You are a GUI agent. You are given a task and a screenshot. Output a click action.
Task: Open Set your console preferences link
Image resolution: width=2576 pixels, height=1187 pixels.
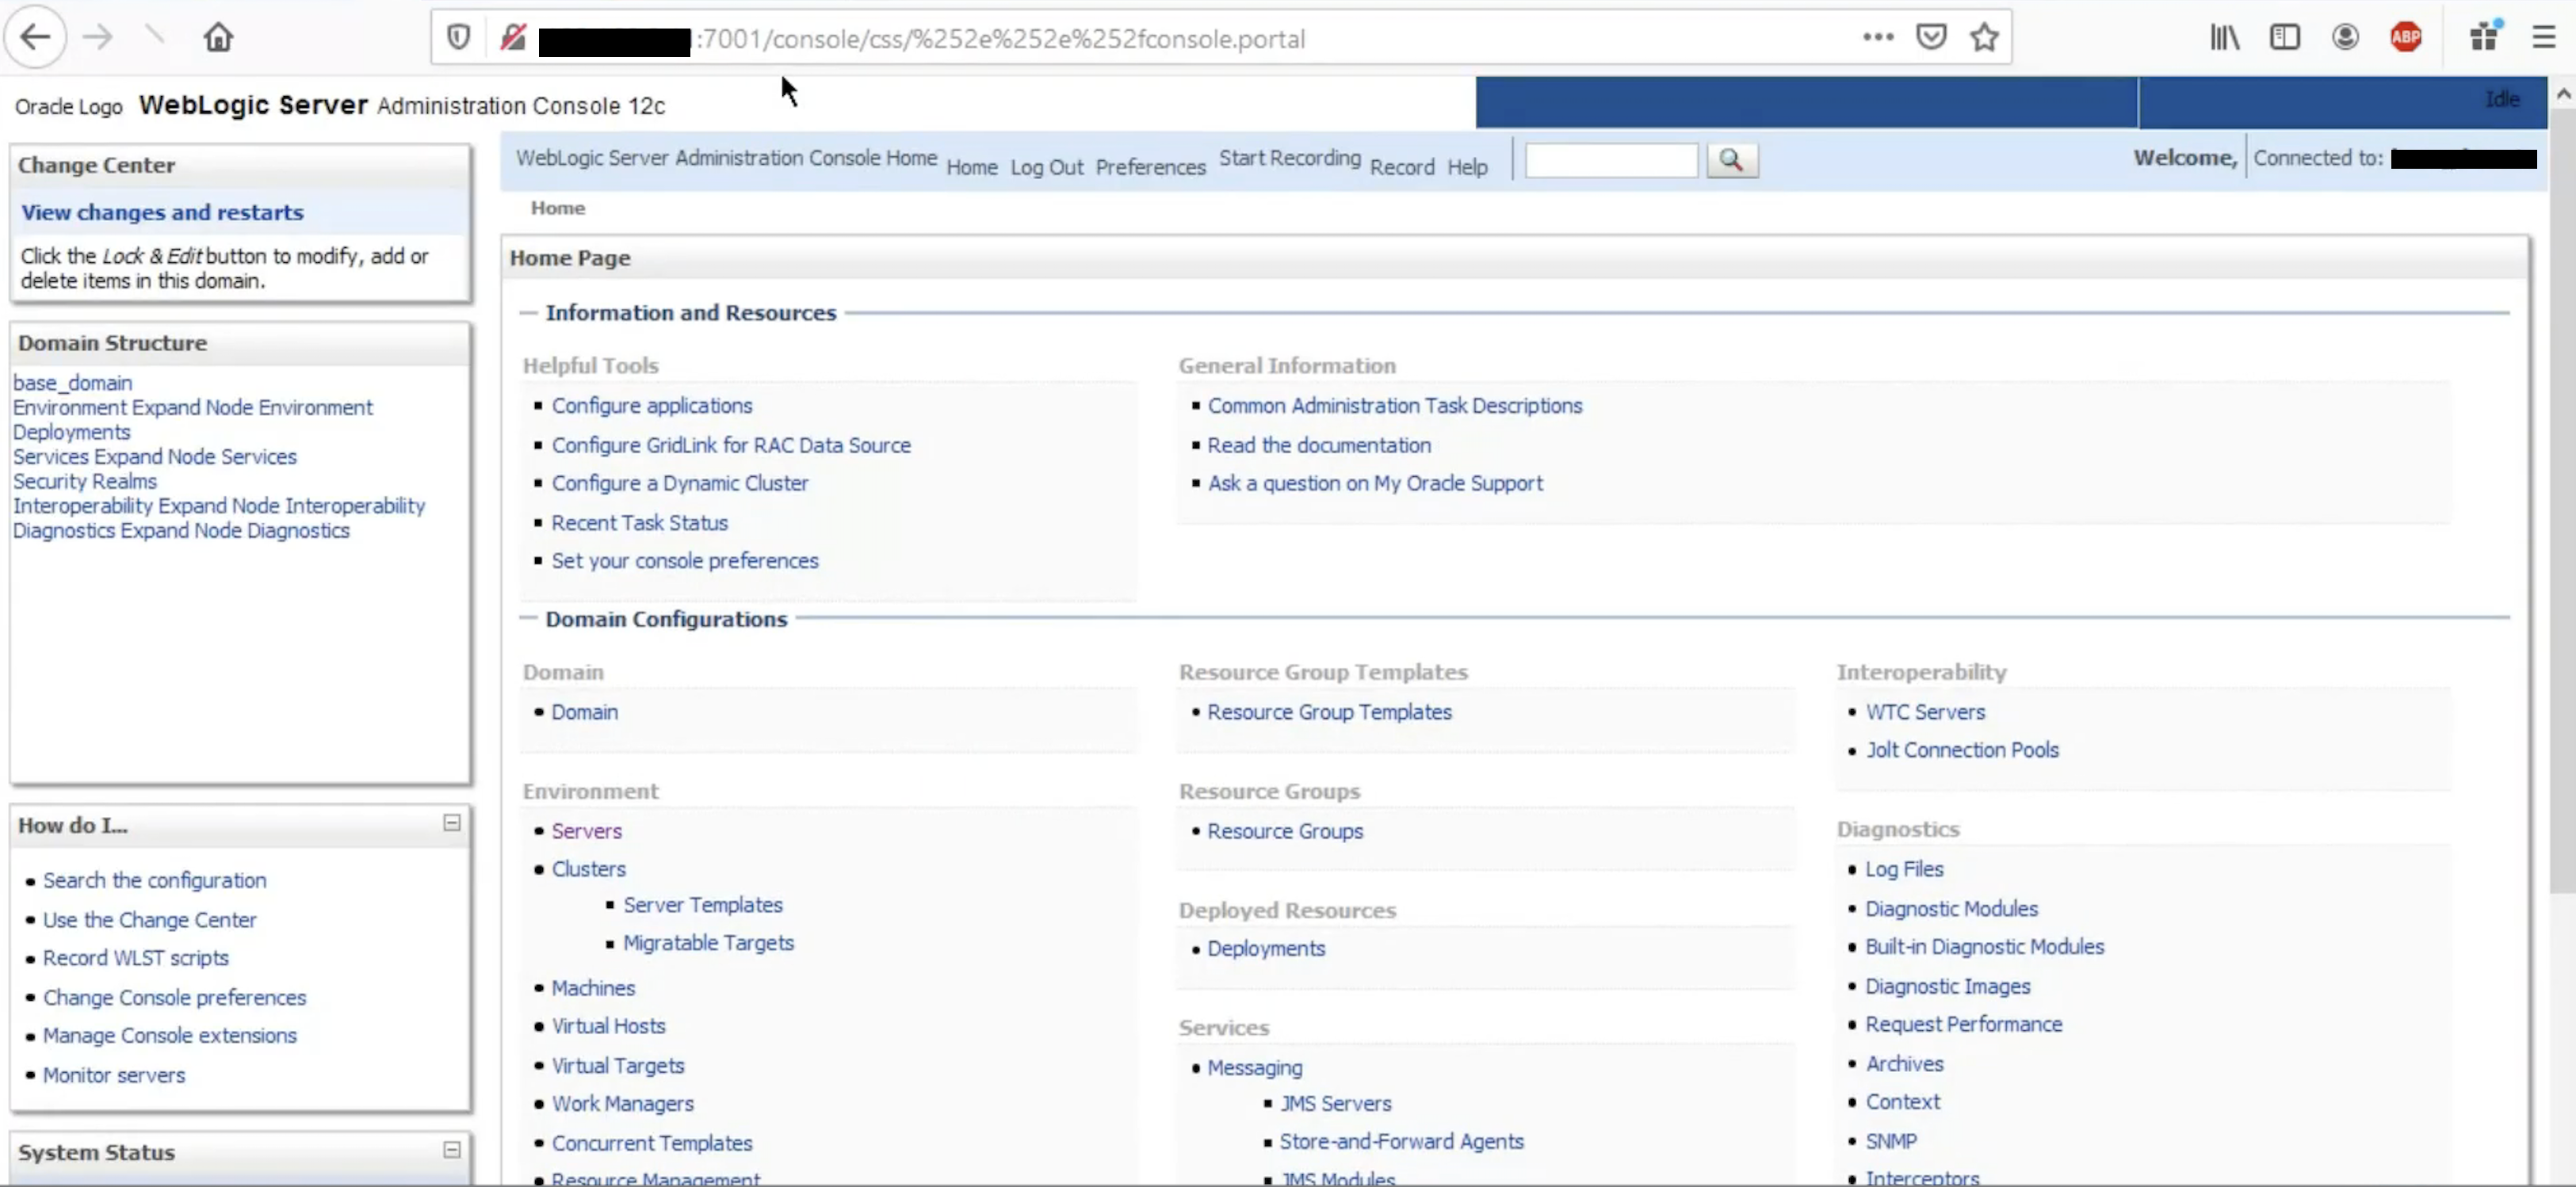coord(685,560)
